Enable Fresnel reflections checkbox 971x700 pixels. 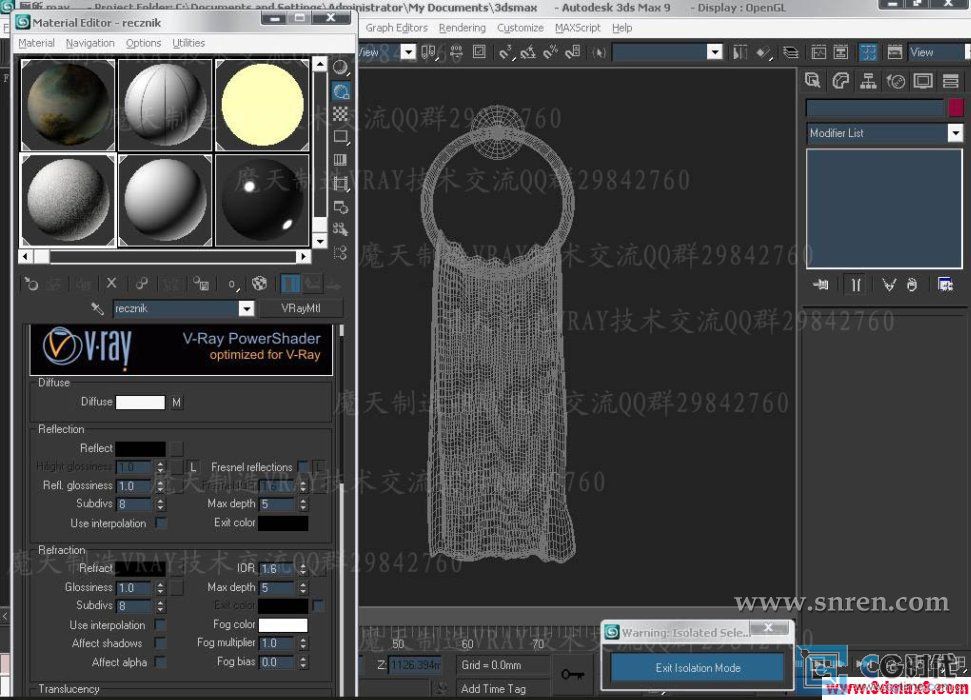tap(302, 466)
